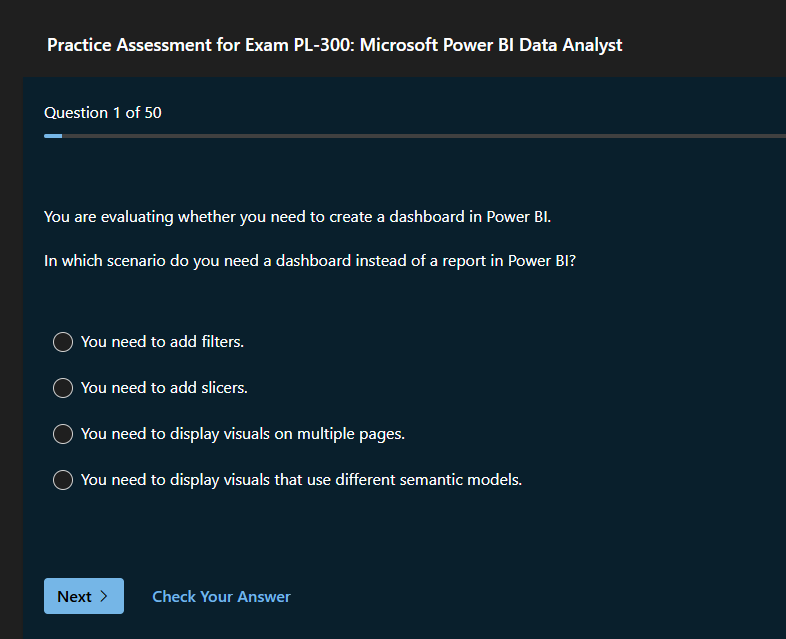Click the Next button
The height and width of the screenshot is (639, 786).
84,596
